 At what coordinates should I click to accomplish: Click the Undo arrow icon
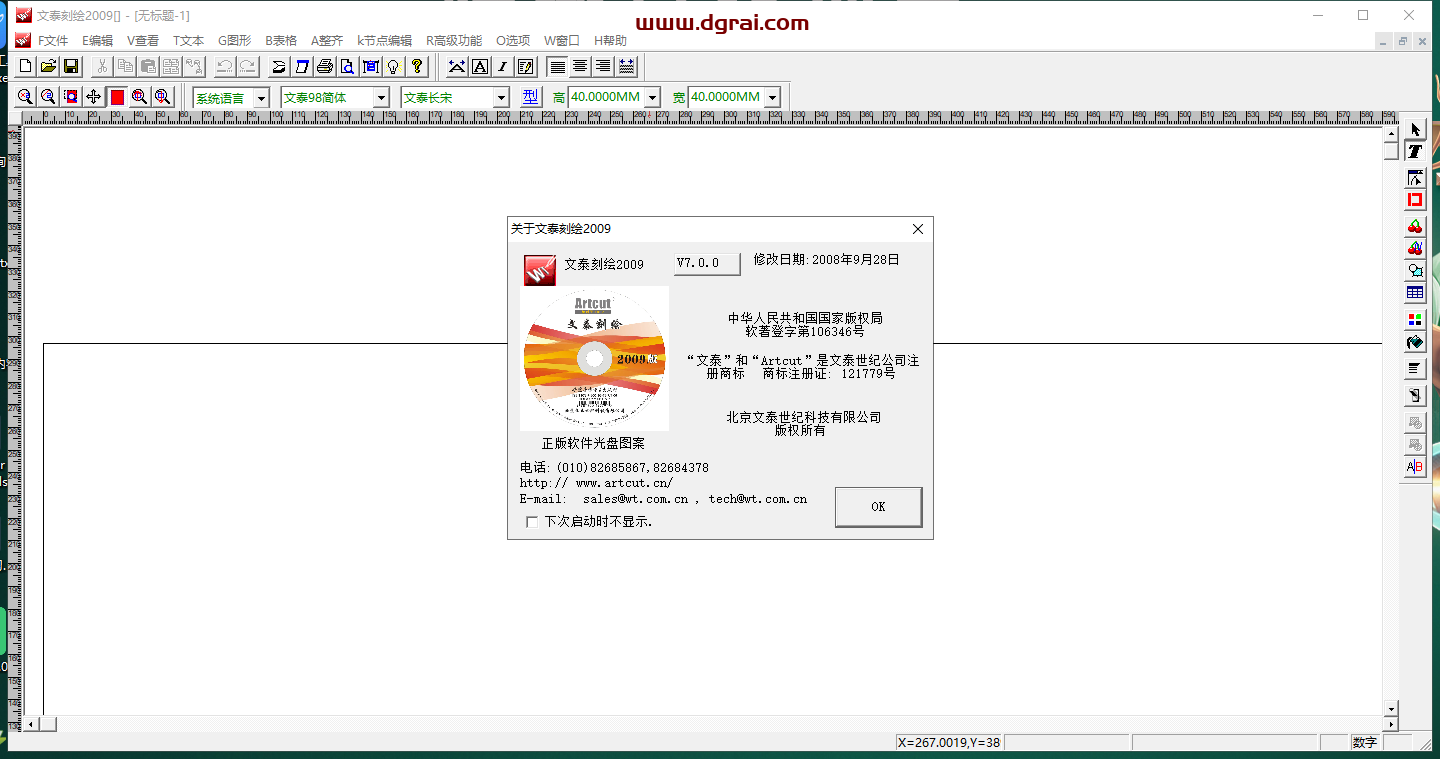coord(224,66)
